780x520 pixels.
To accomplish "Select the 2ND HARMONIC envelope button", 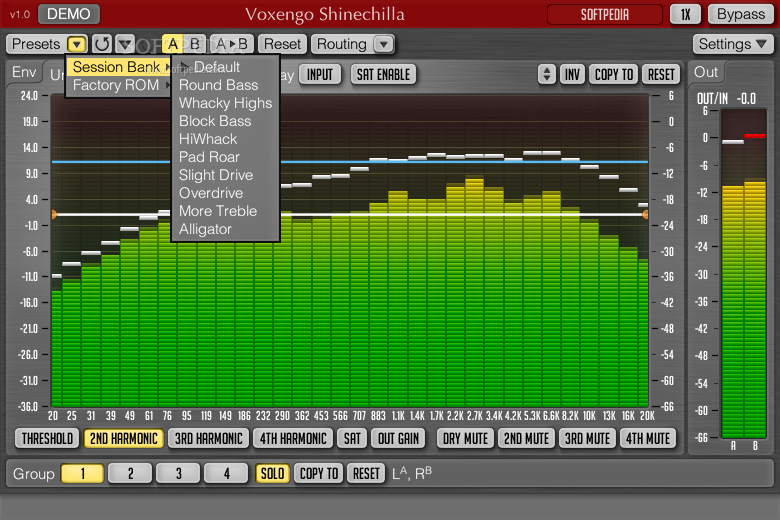I will click(123, 438).
